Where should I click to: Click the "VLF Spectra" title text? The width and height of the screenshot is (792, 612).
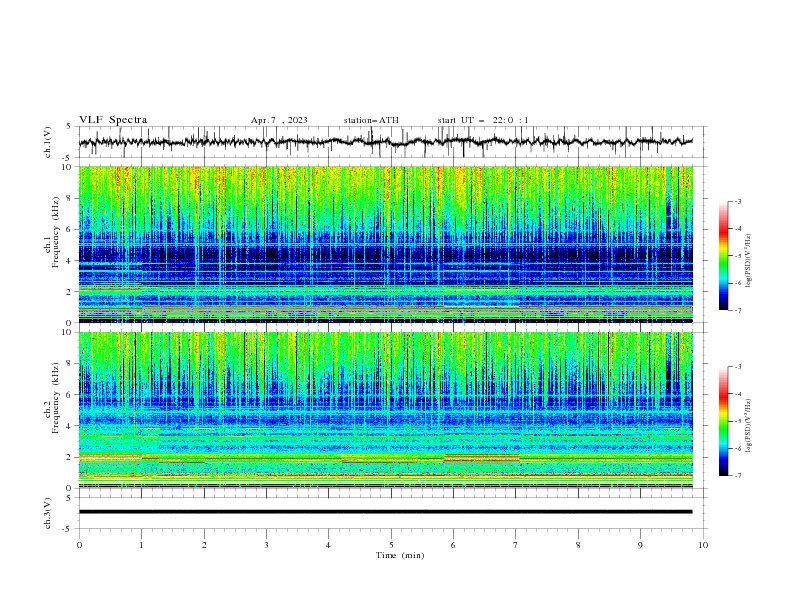(x=113, y=120)
